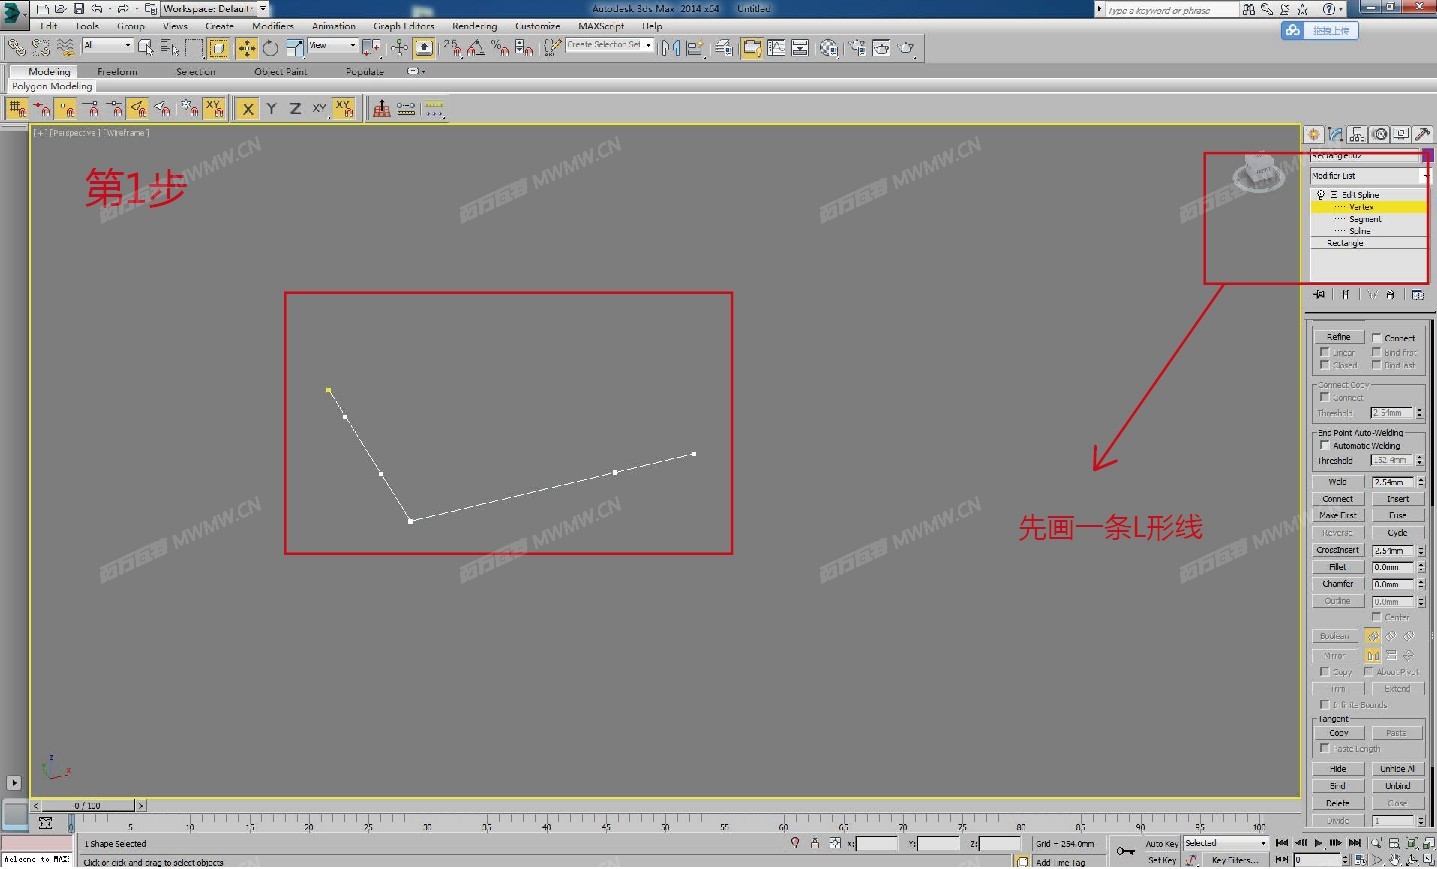Select the Move tool in main toolbar
The image size is (1437, 869).
246,48
